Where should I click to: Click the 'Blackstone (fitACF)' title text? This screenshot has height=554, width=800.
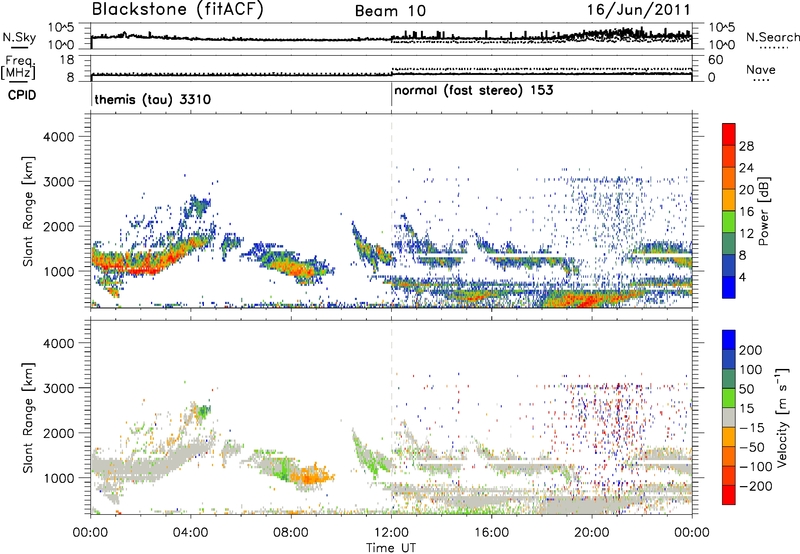point(178,10)
